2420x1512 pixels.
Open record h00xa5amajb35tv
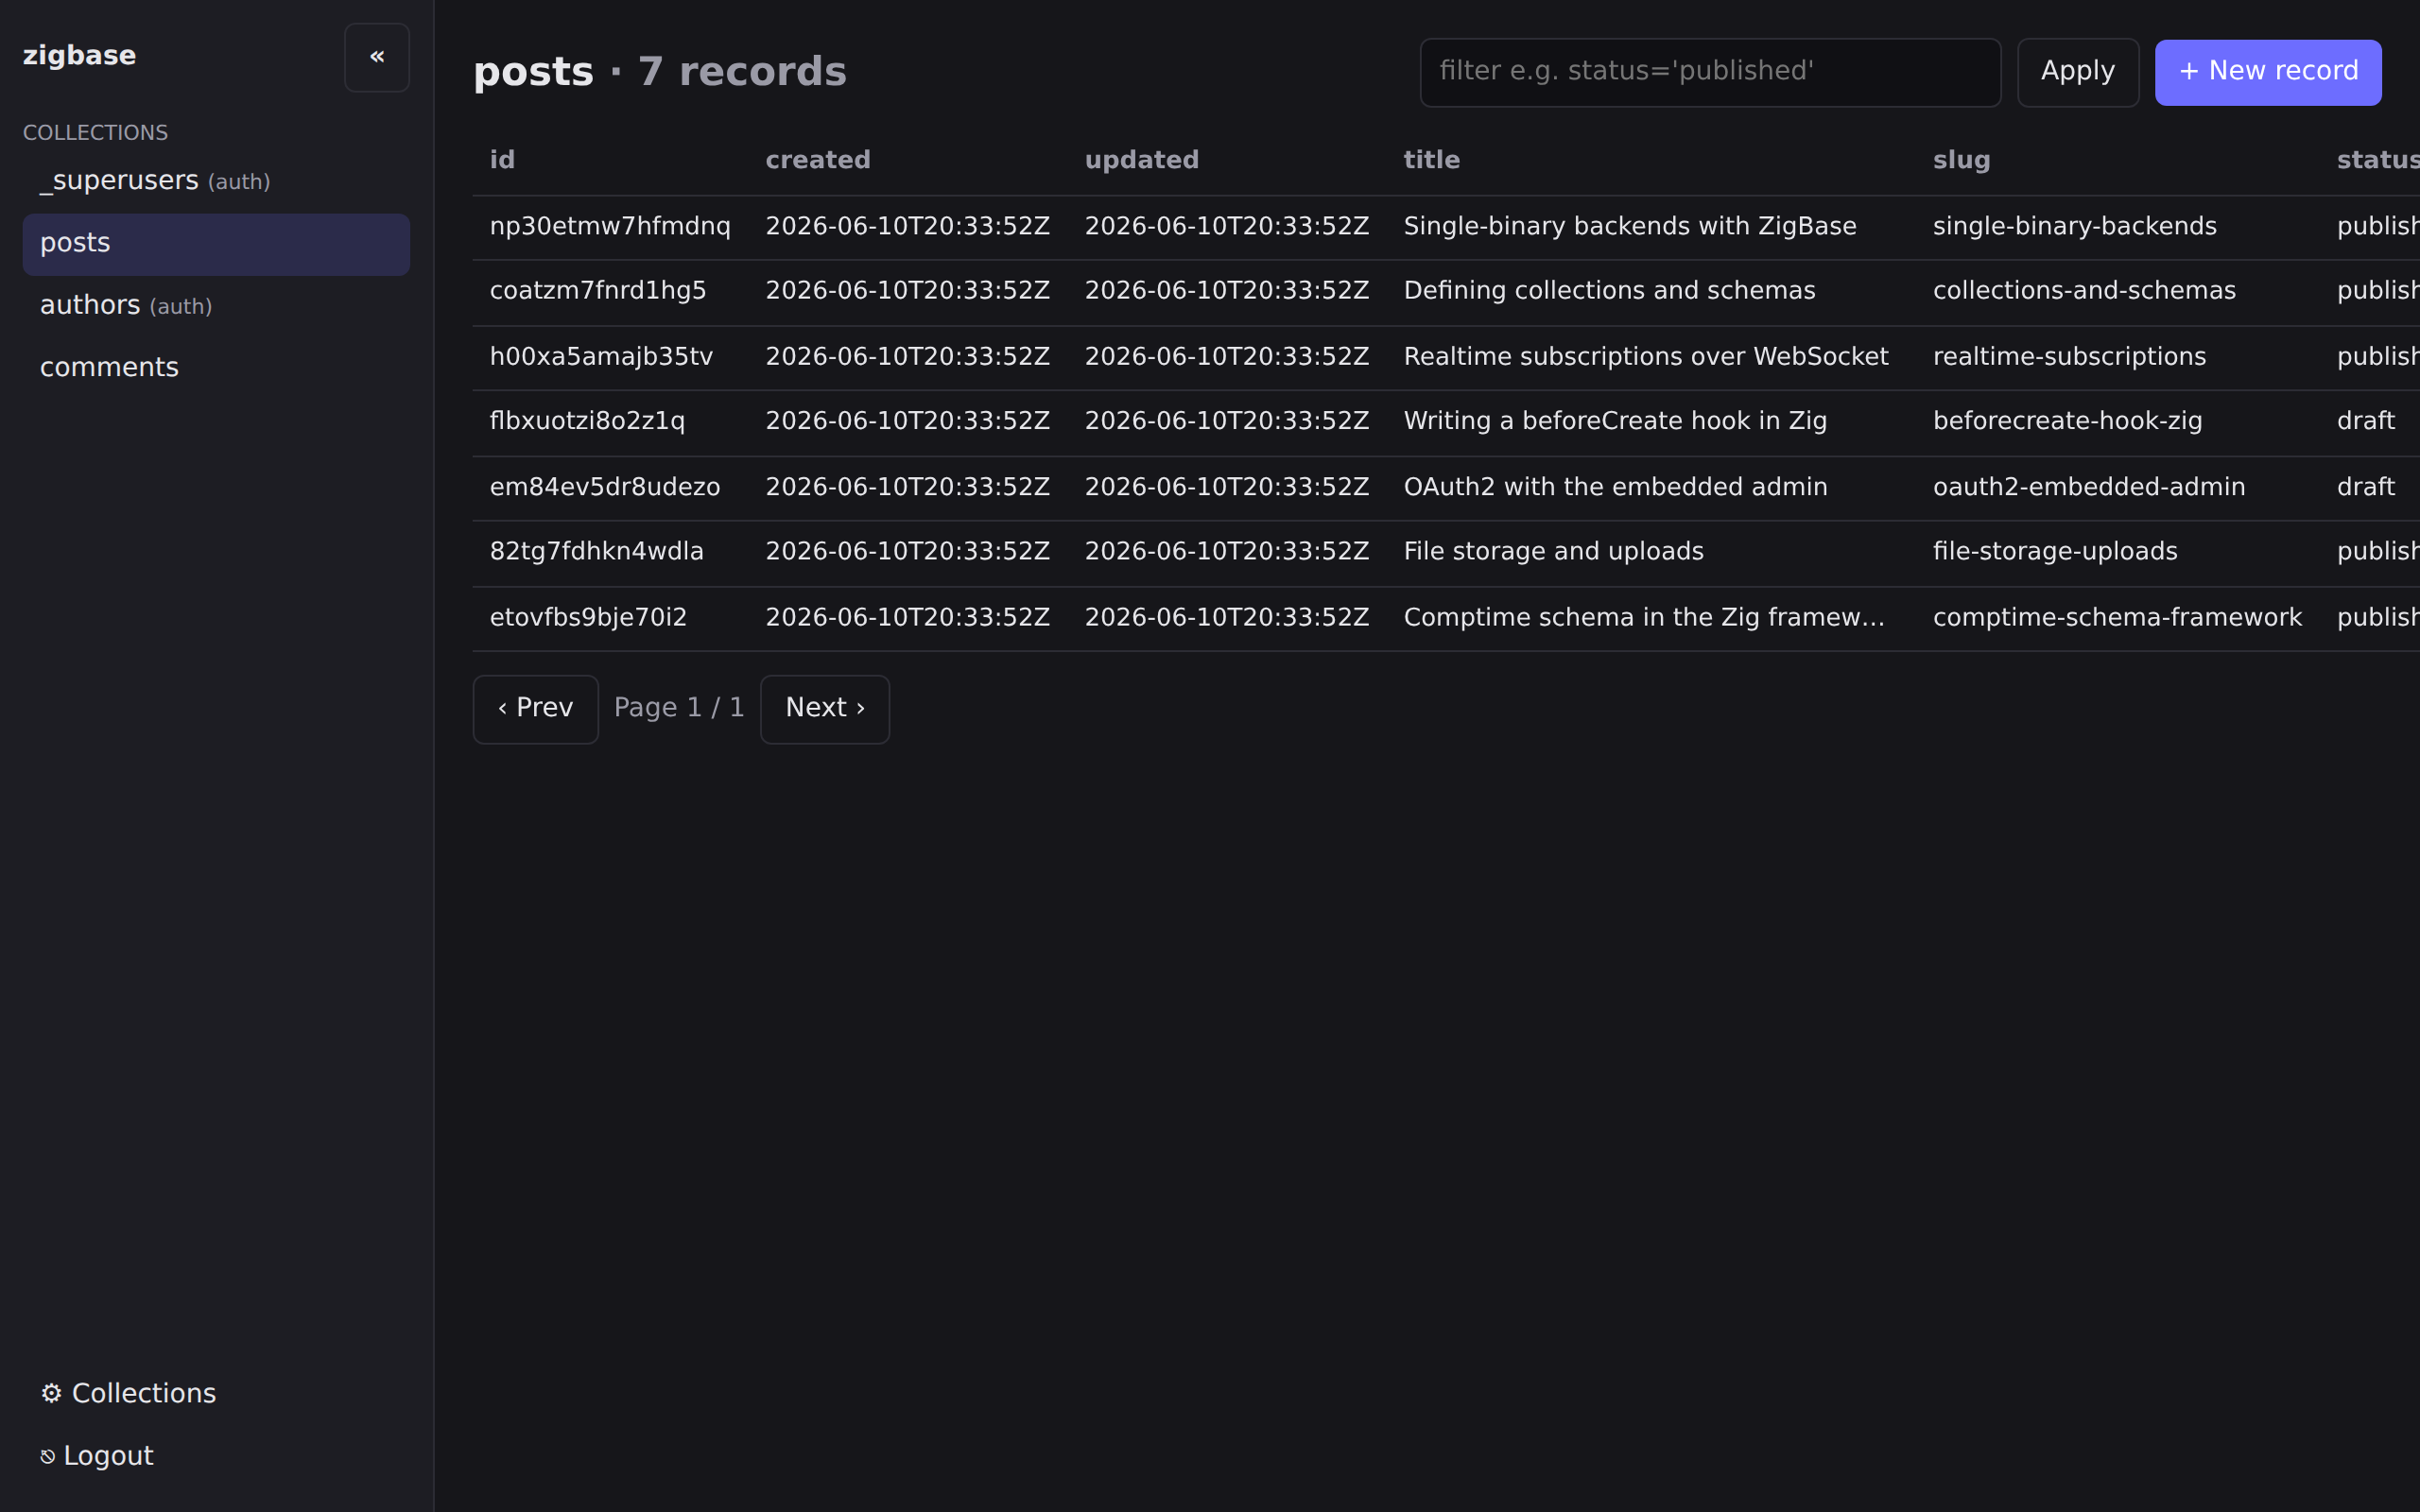601,357
